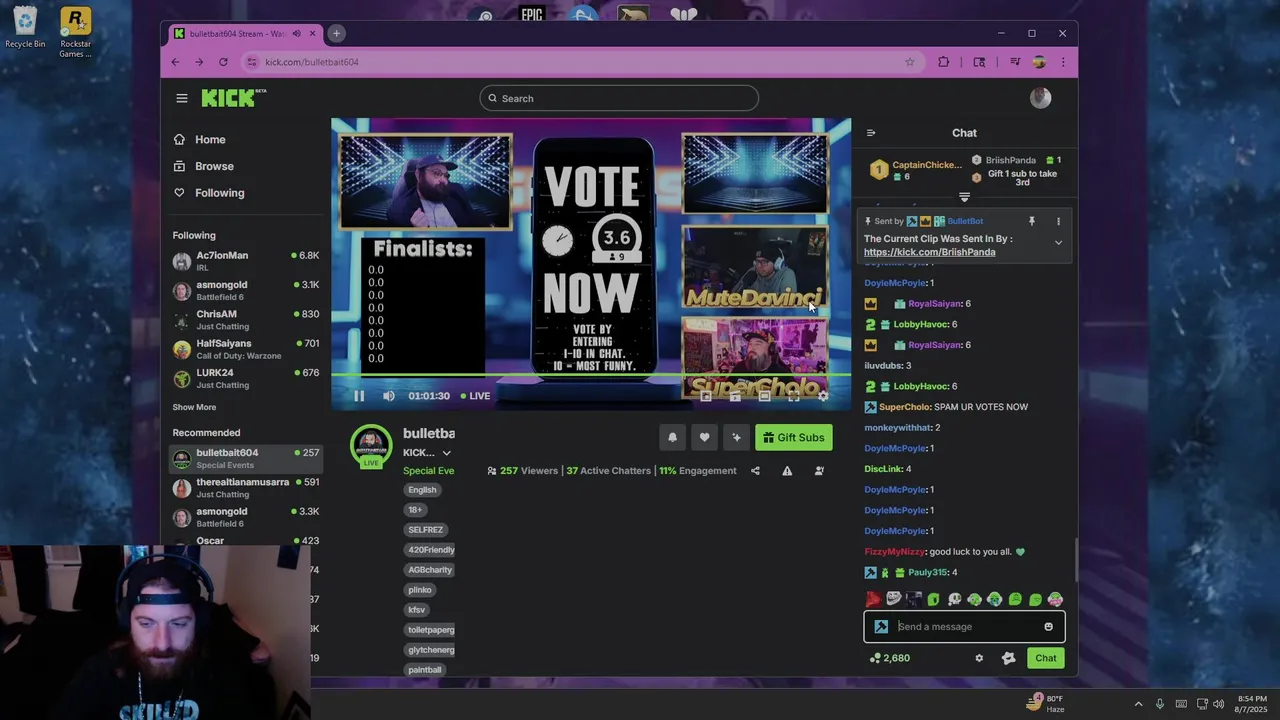
Task: Click the Kick search box
Action: point(619,98)
